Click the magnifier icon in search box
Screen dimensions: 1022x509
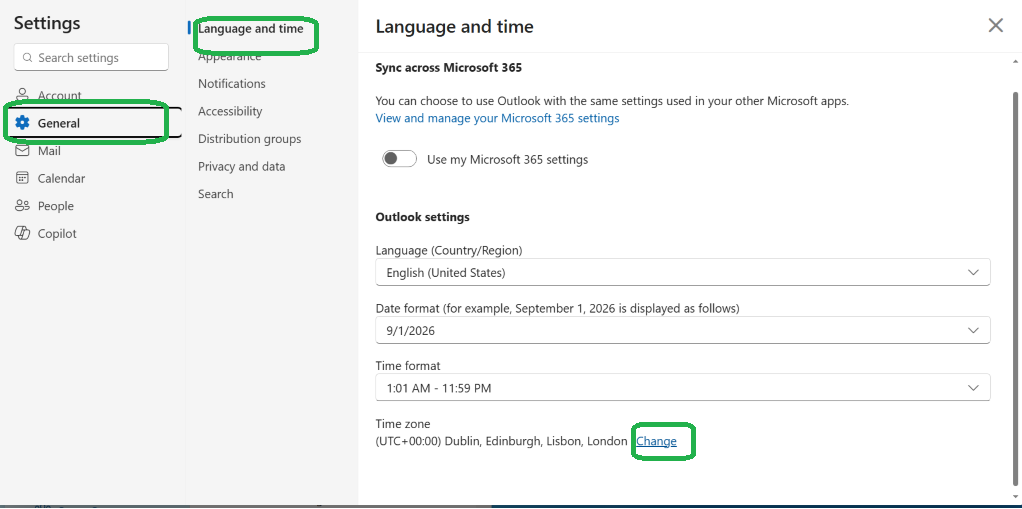[x=27, y=57]
